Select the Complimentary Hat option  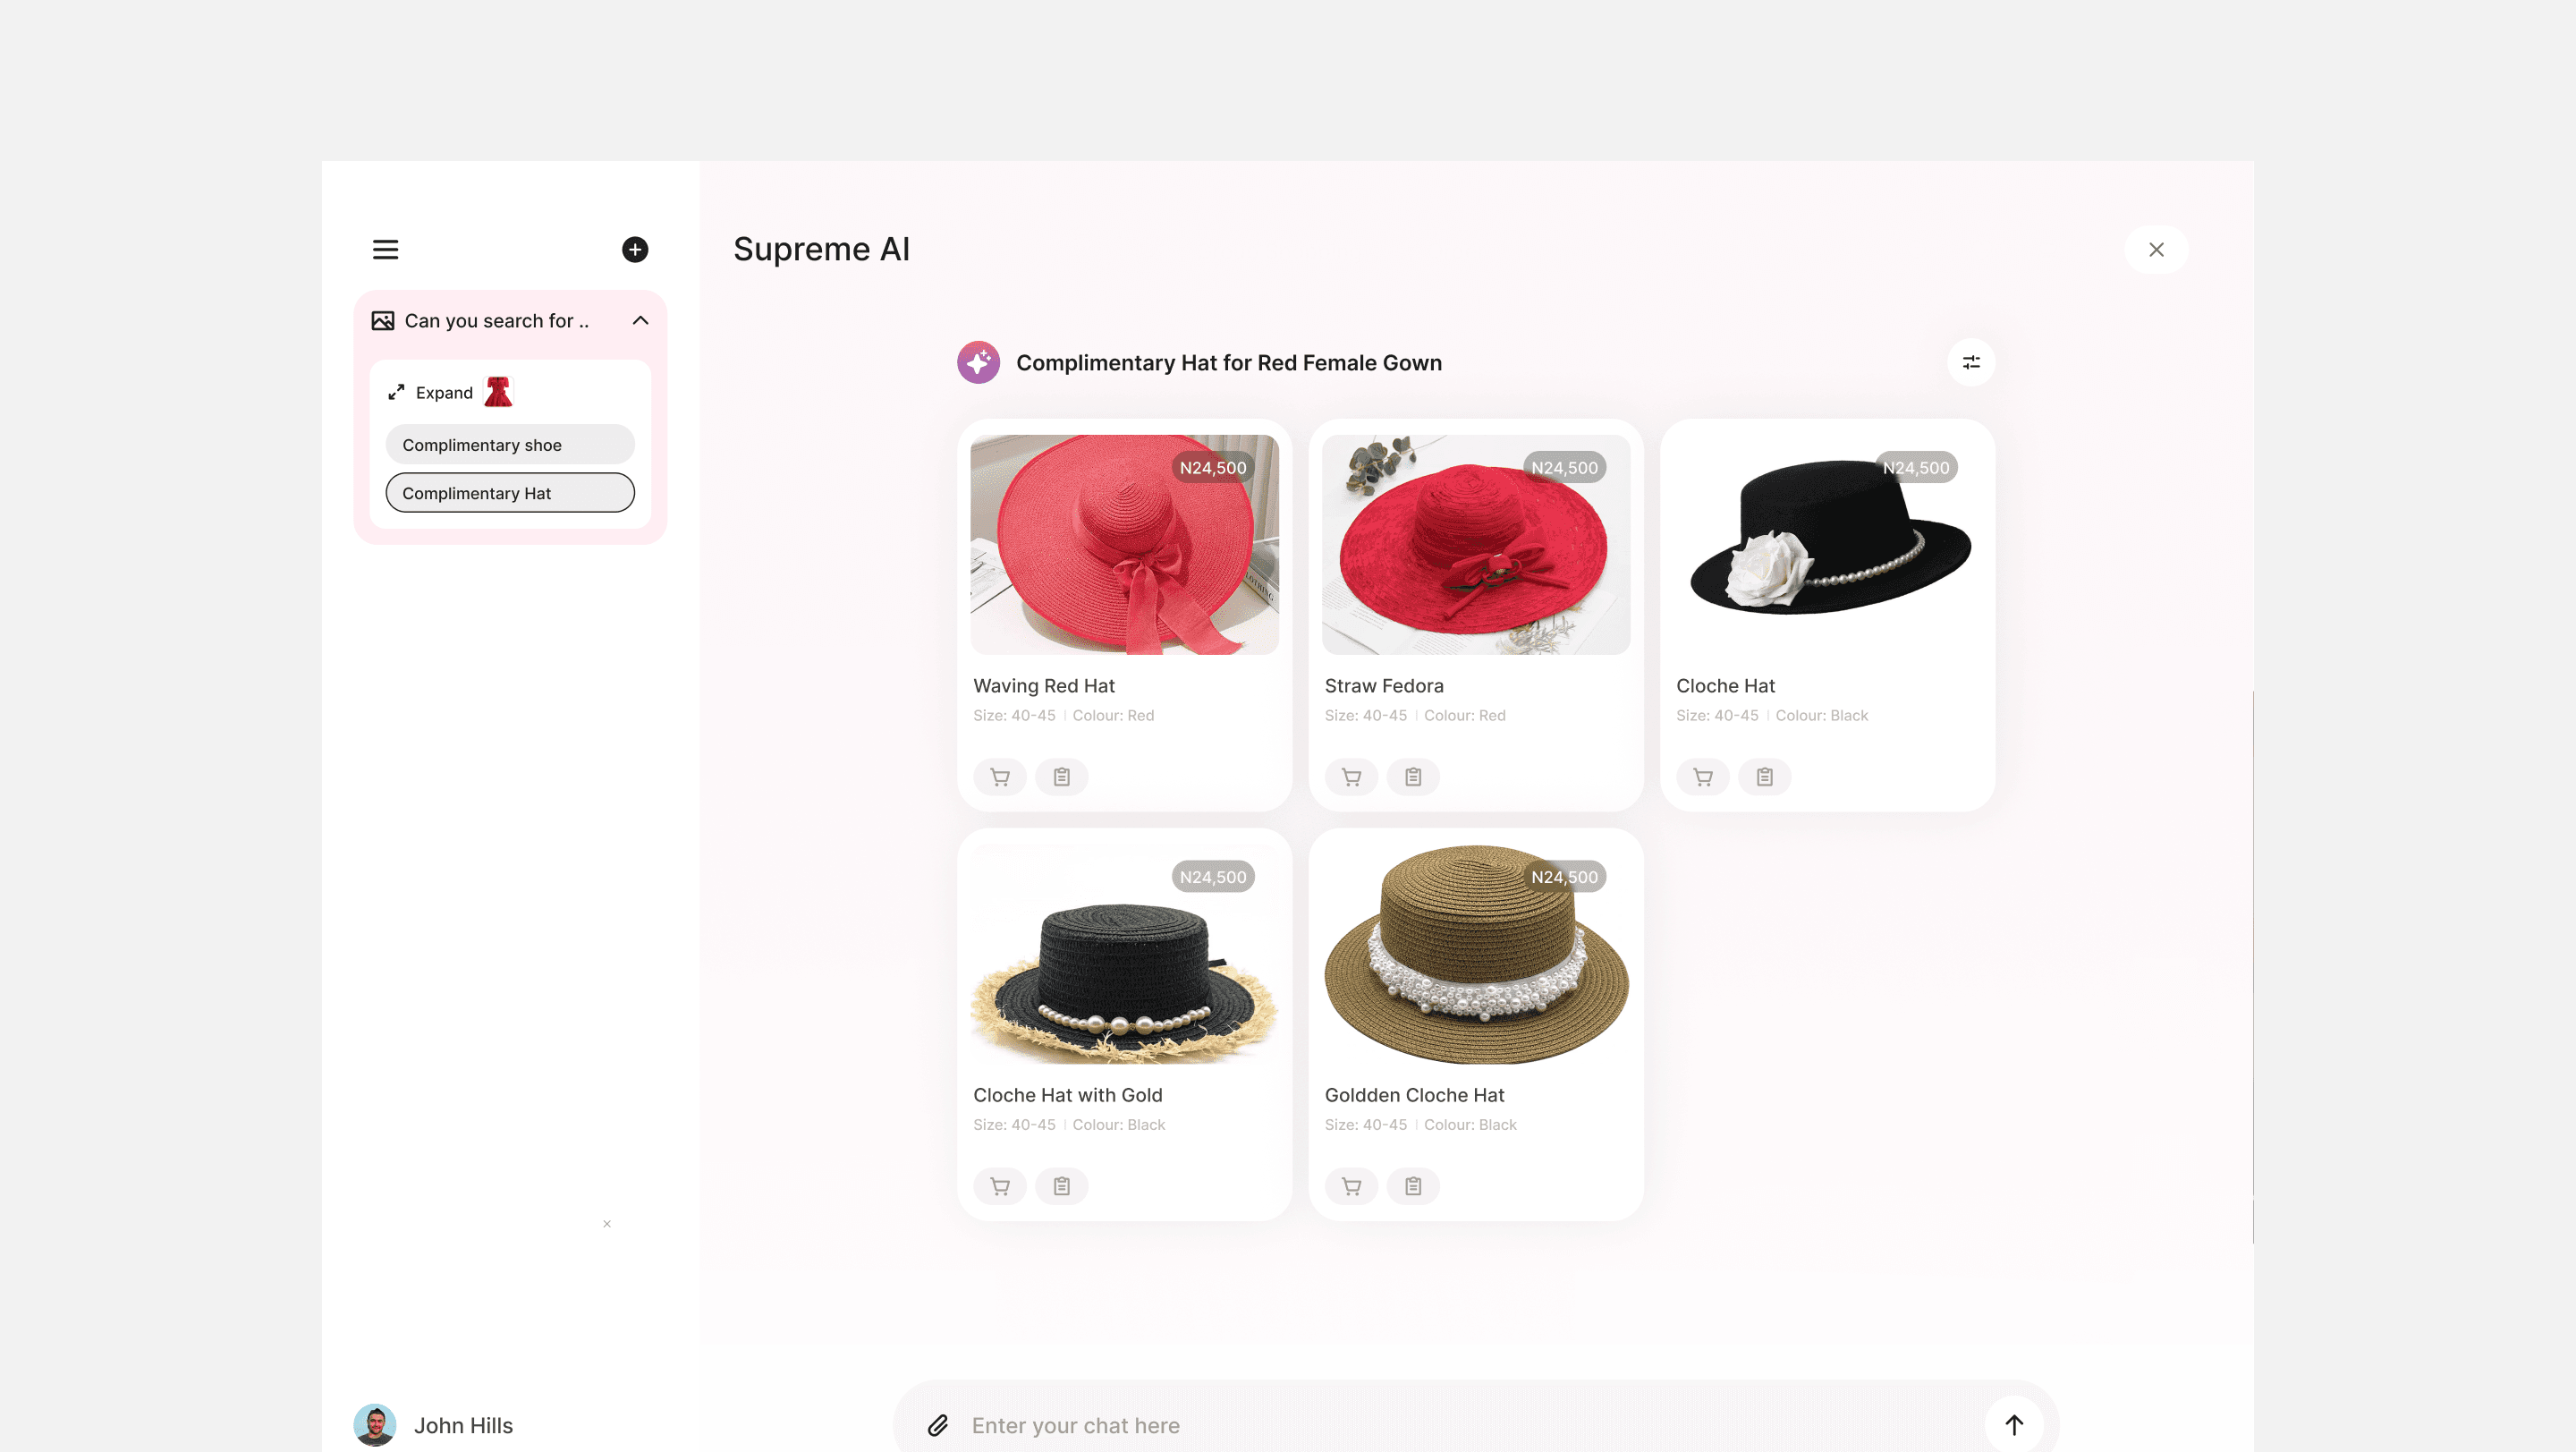click(509, 493)
